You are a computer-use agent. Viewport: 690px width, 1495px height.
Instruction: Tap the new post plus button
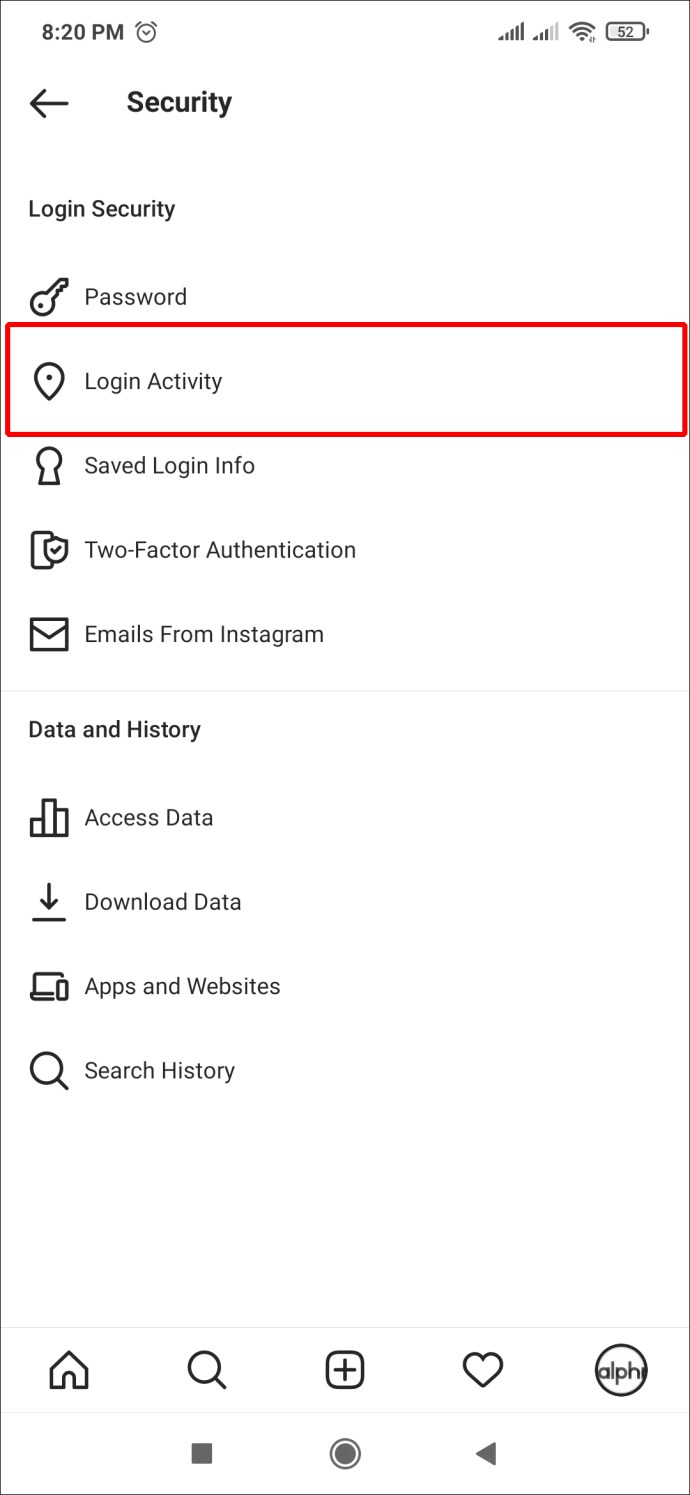pos(345,1370)
